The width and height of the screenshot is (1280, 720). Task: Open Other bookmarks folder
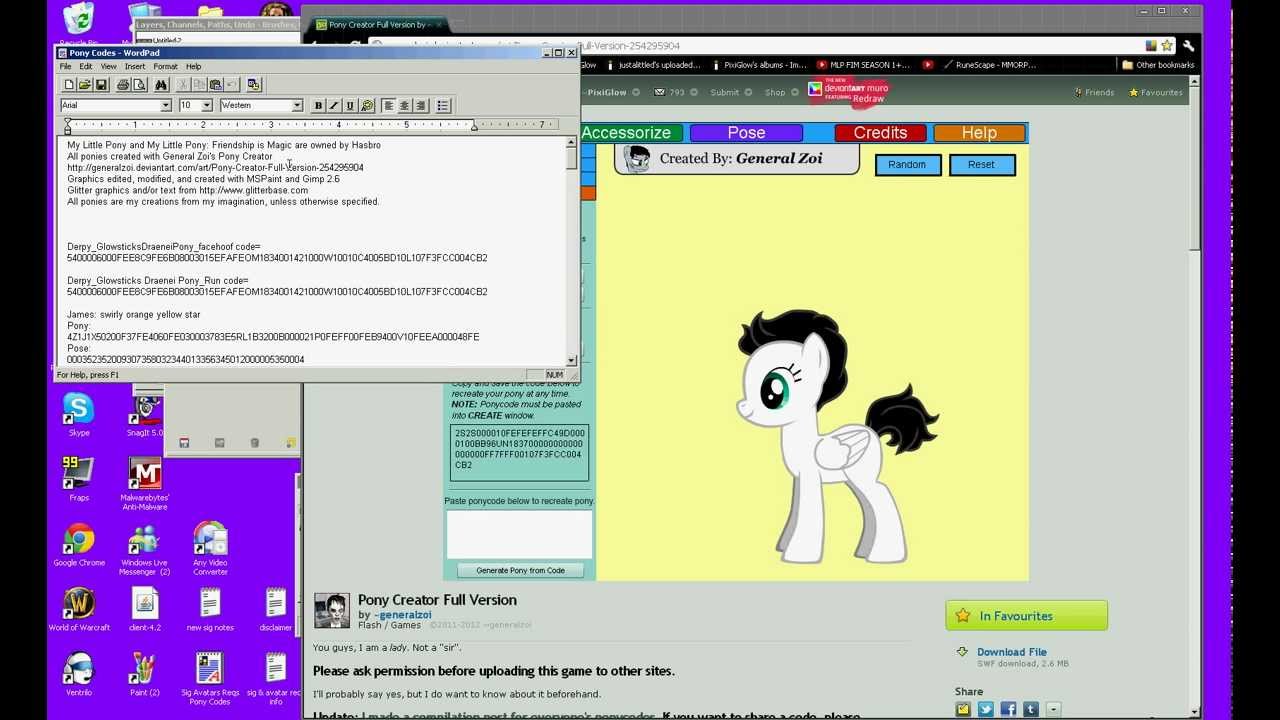pos(1158,65)
